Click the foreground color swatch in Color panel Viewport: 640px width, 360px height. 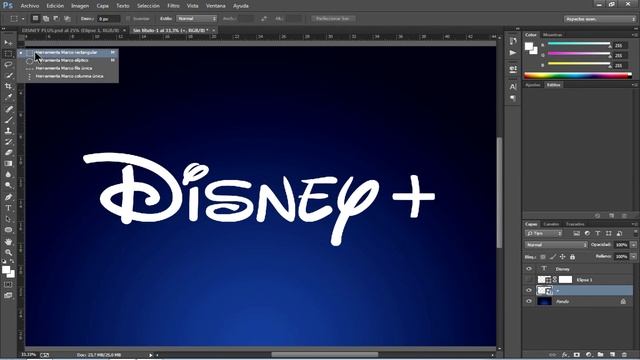click(x=529, y=46)
